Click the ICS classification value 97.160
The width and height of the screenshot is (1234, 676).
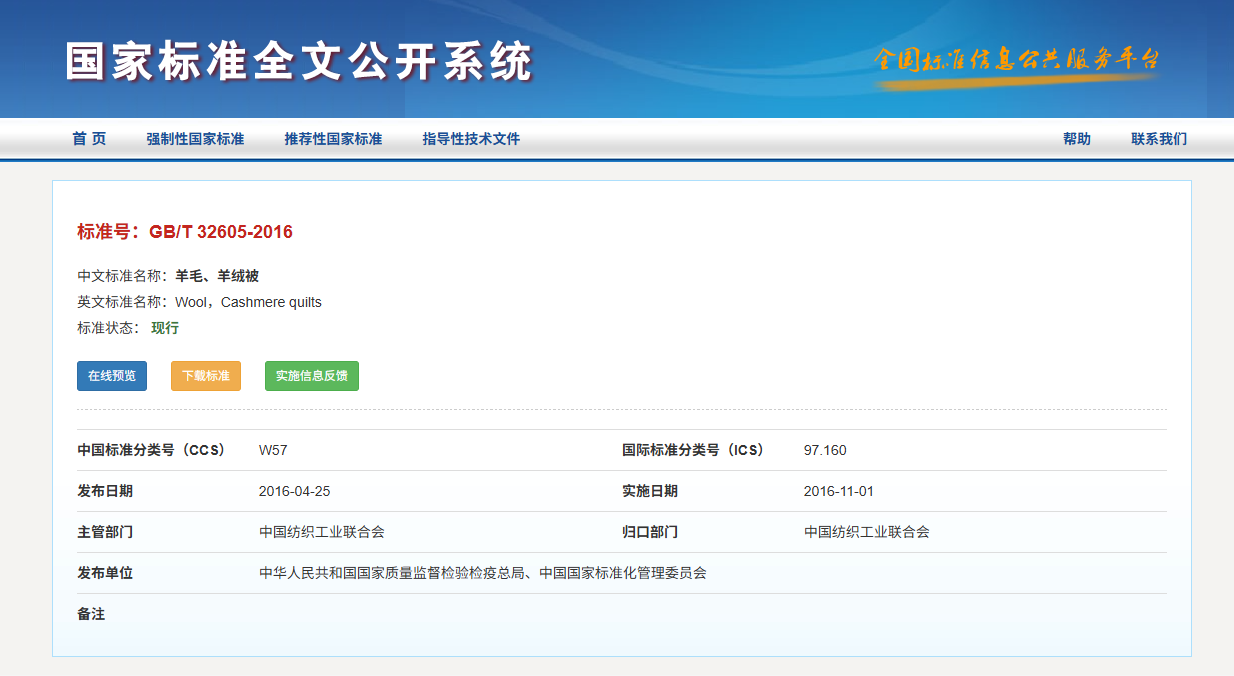pos(825,450)
